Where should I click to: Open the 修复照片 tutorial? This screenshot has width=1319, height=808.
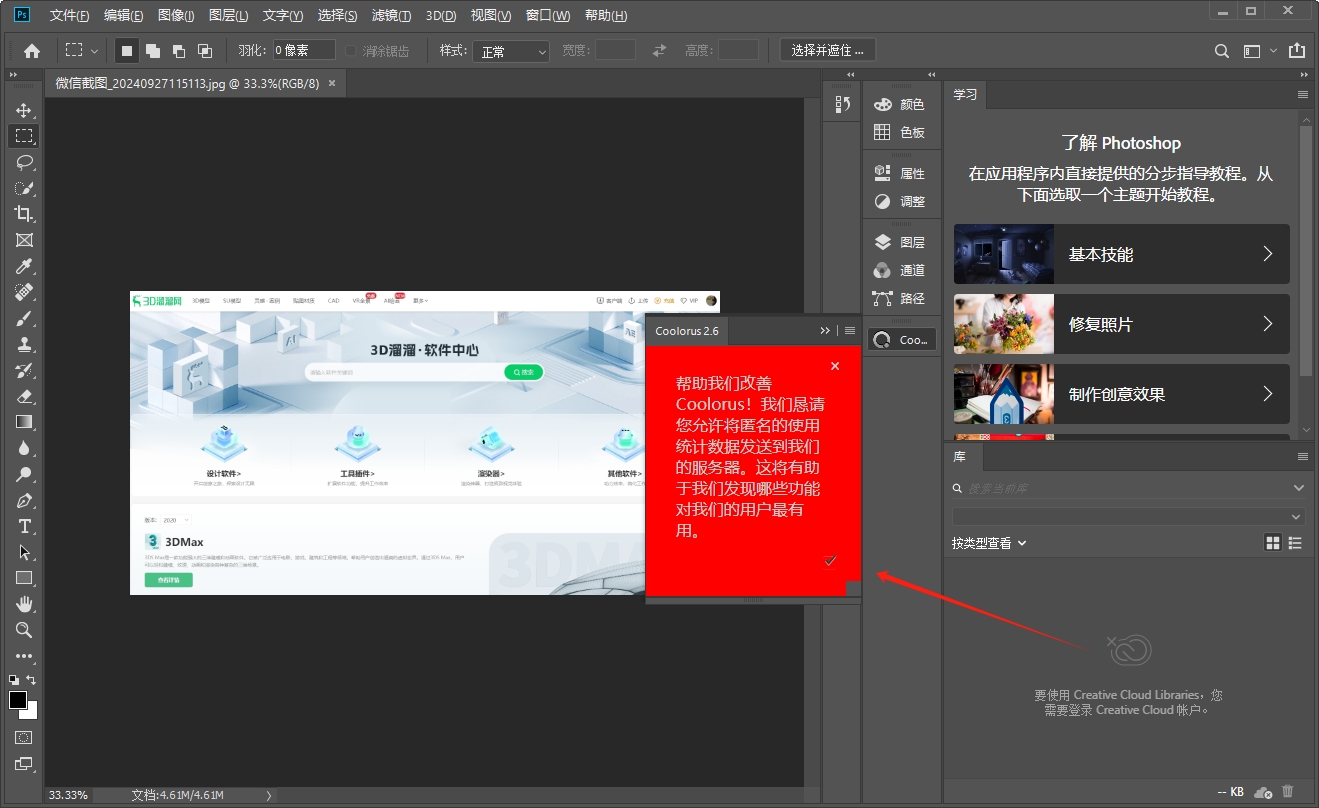(x=1121, y=324)
